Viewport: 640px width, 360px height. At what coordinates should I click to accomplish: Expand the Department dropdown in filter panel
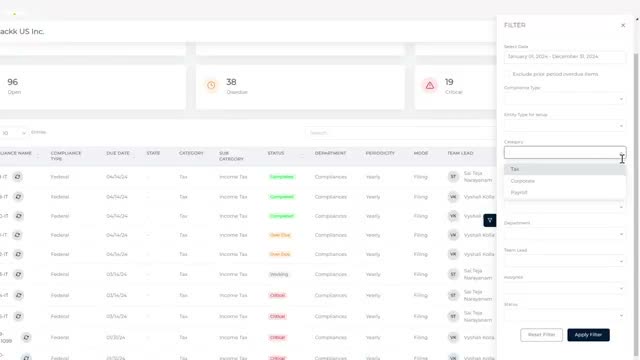click(565, 234)
